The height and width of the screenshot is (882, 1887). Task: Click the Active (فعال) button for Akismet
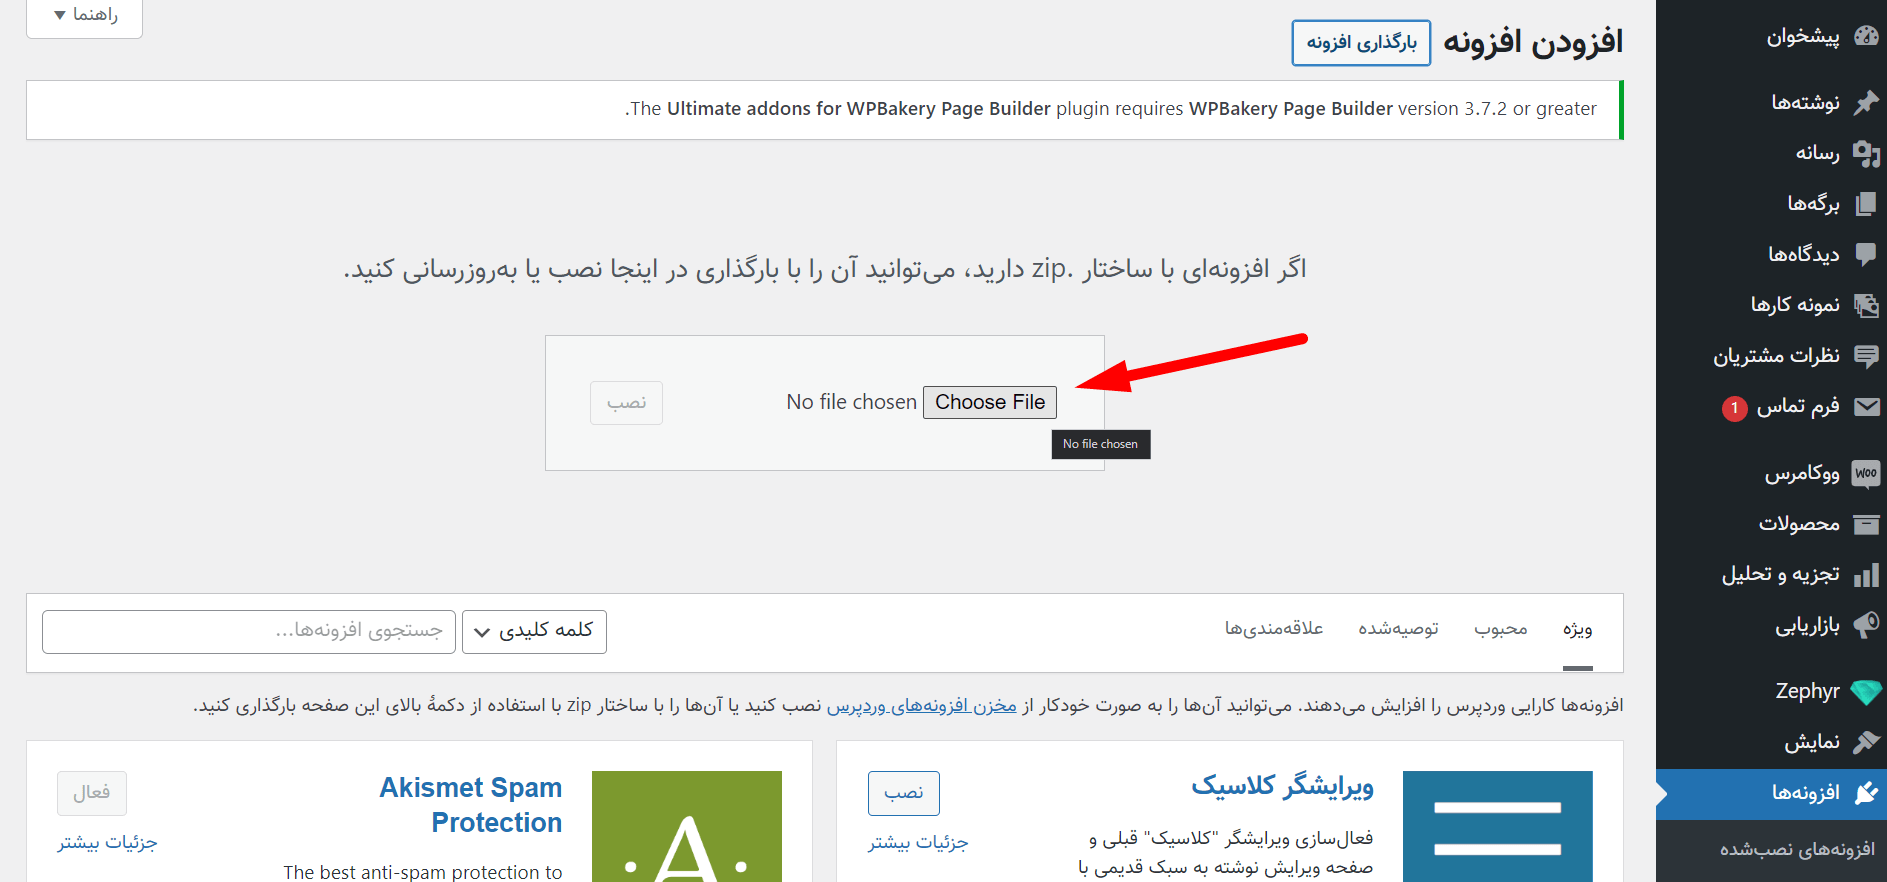92,793
